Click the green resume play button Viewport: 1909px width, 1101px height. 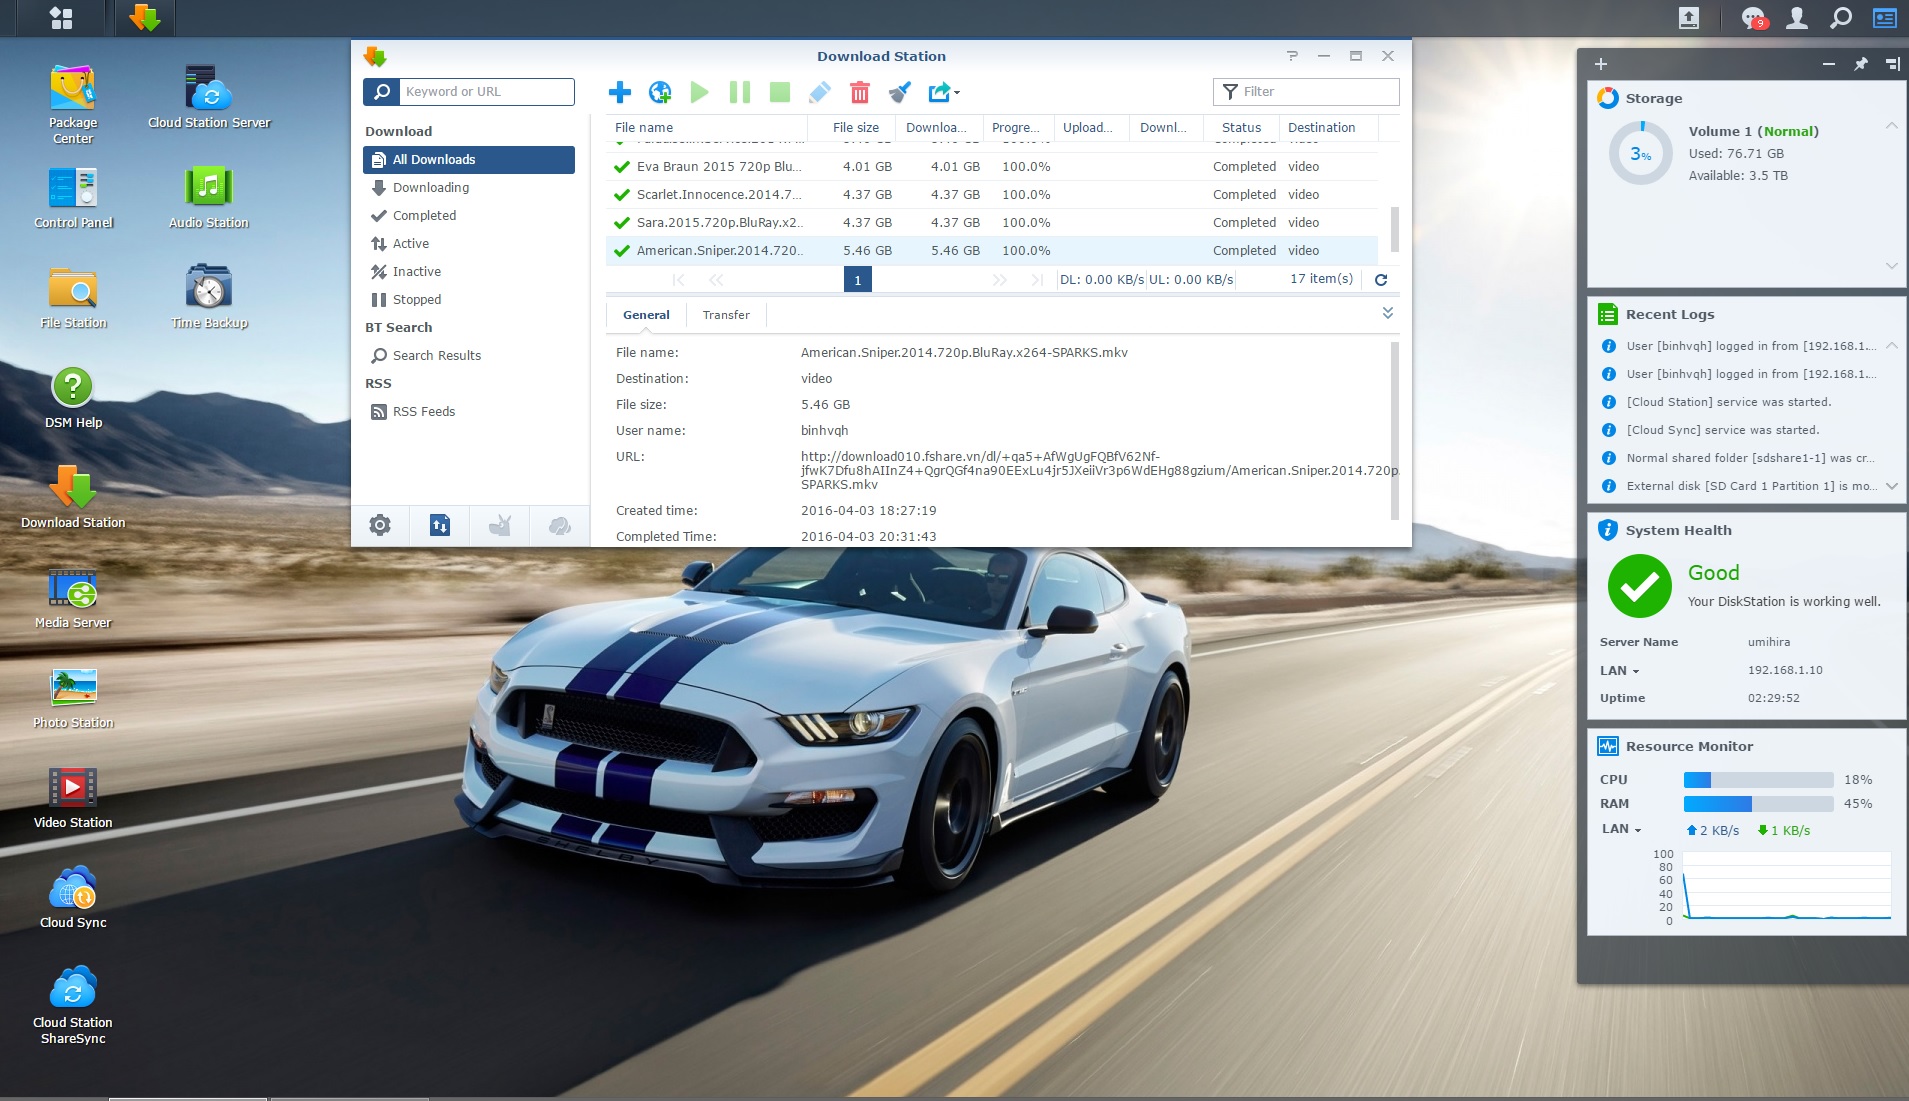coord(700,92)
